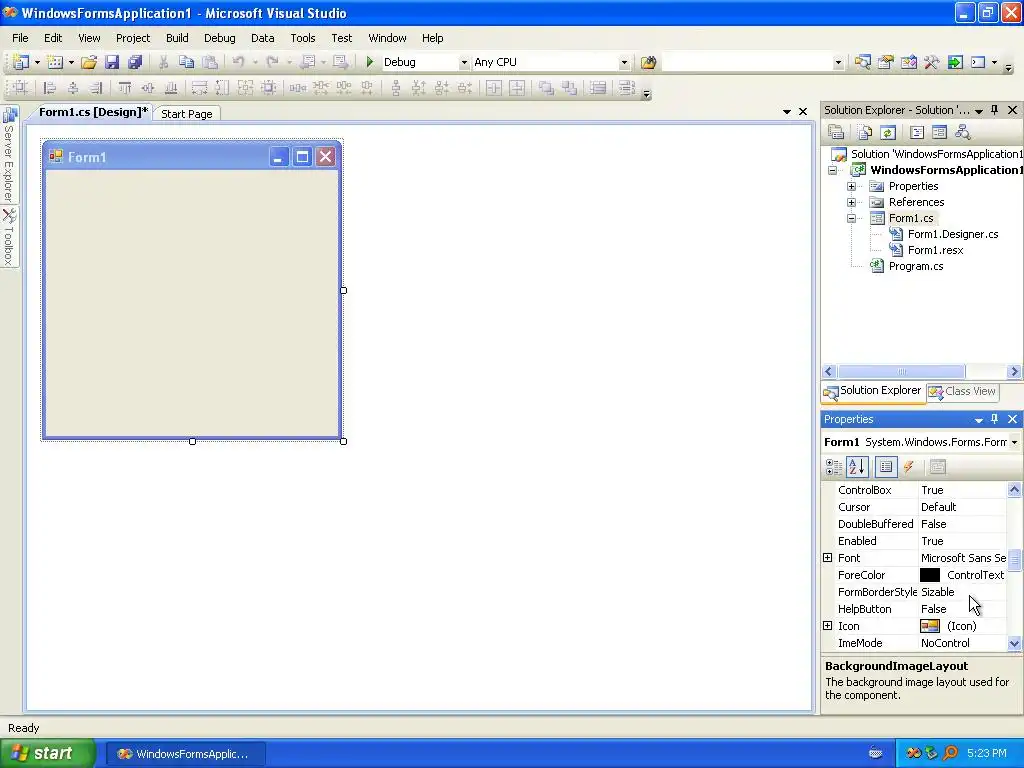This screenshot has height=768, width=1024.
Task: Open the Find combo box dropdown arrow
Action: [838, 63]
